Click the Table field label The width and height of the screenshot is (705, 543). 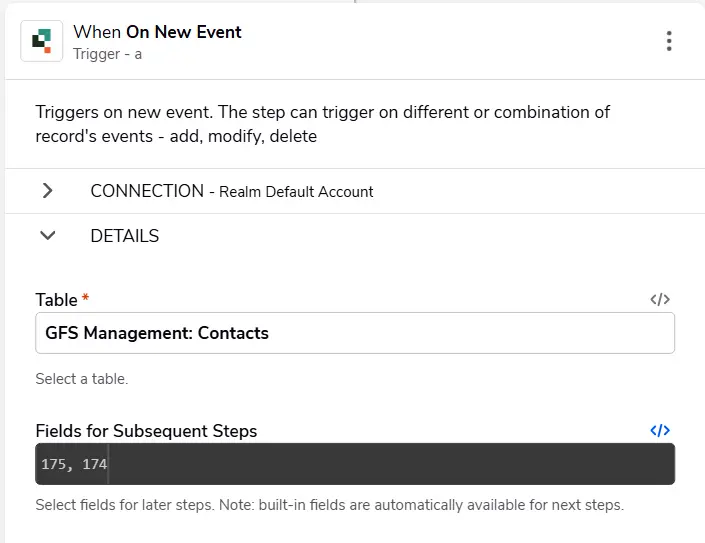click(x=57, y=300)
